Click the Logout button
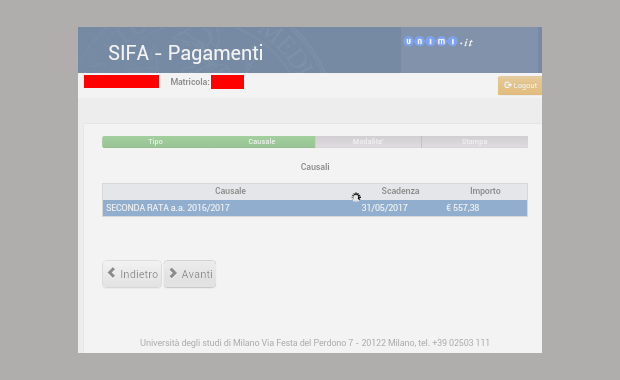 click(520, 85)
